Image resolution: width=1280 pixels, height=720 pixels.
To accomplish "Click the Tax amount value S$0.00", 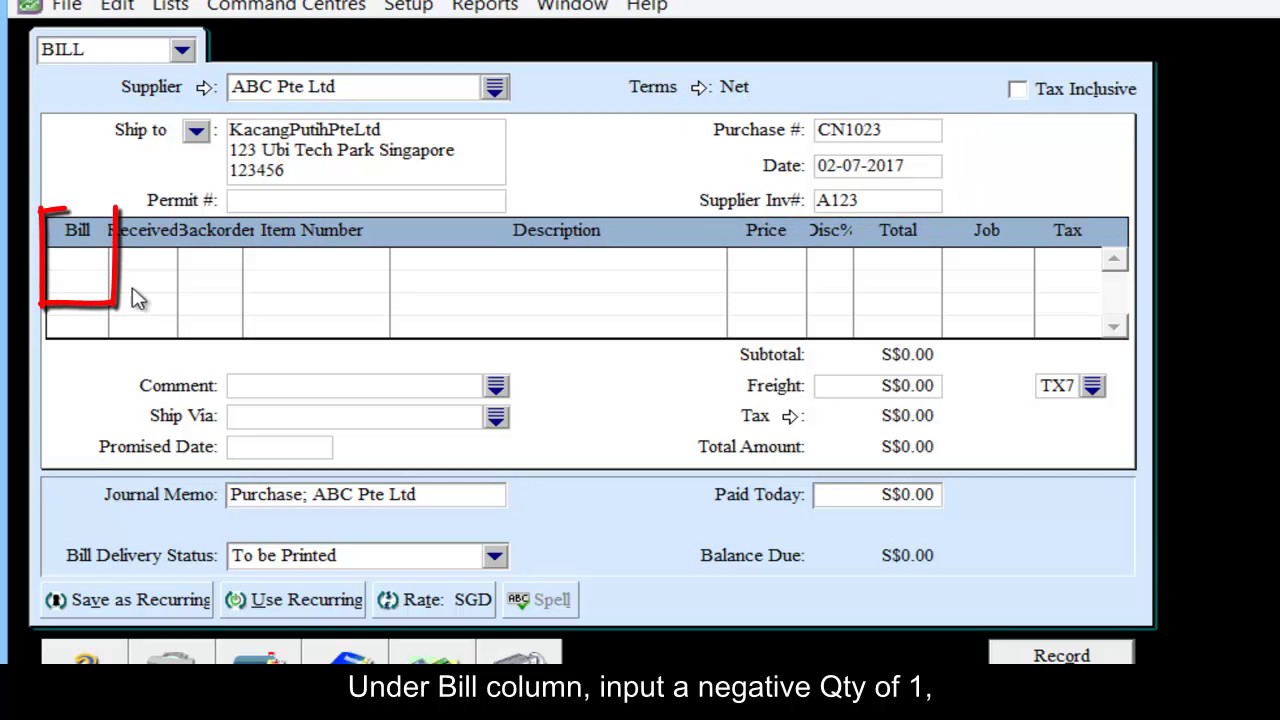I will coord(907,416).
